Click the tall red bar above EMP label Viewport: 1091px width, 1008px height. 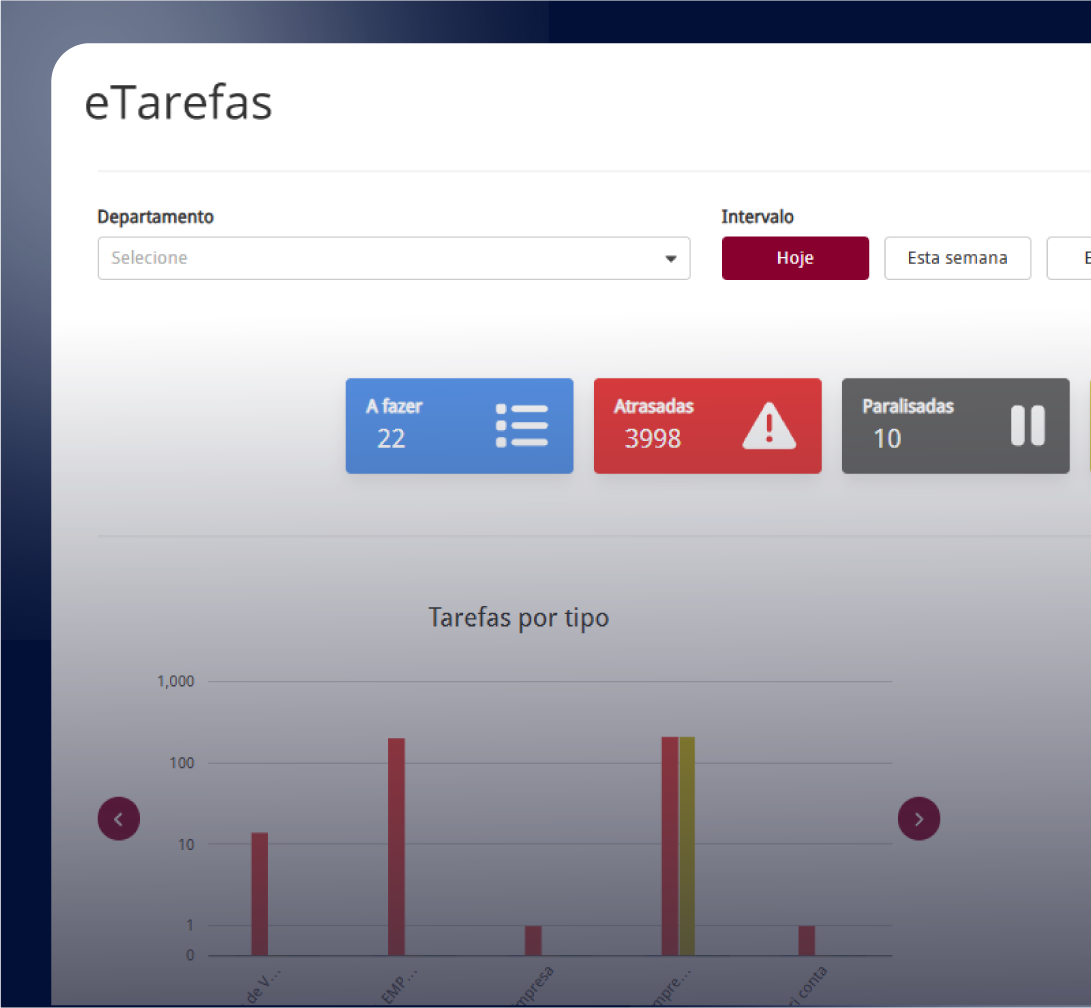[x=396, y=846]
